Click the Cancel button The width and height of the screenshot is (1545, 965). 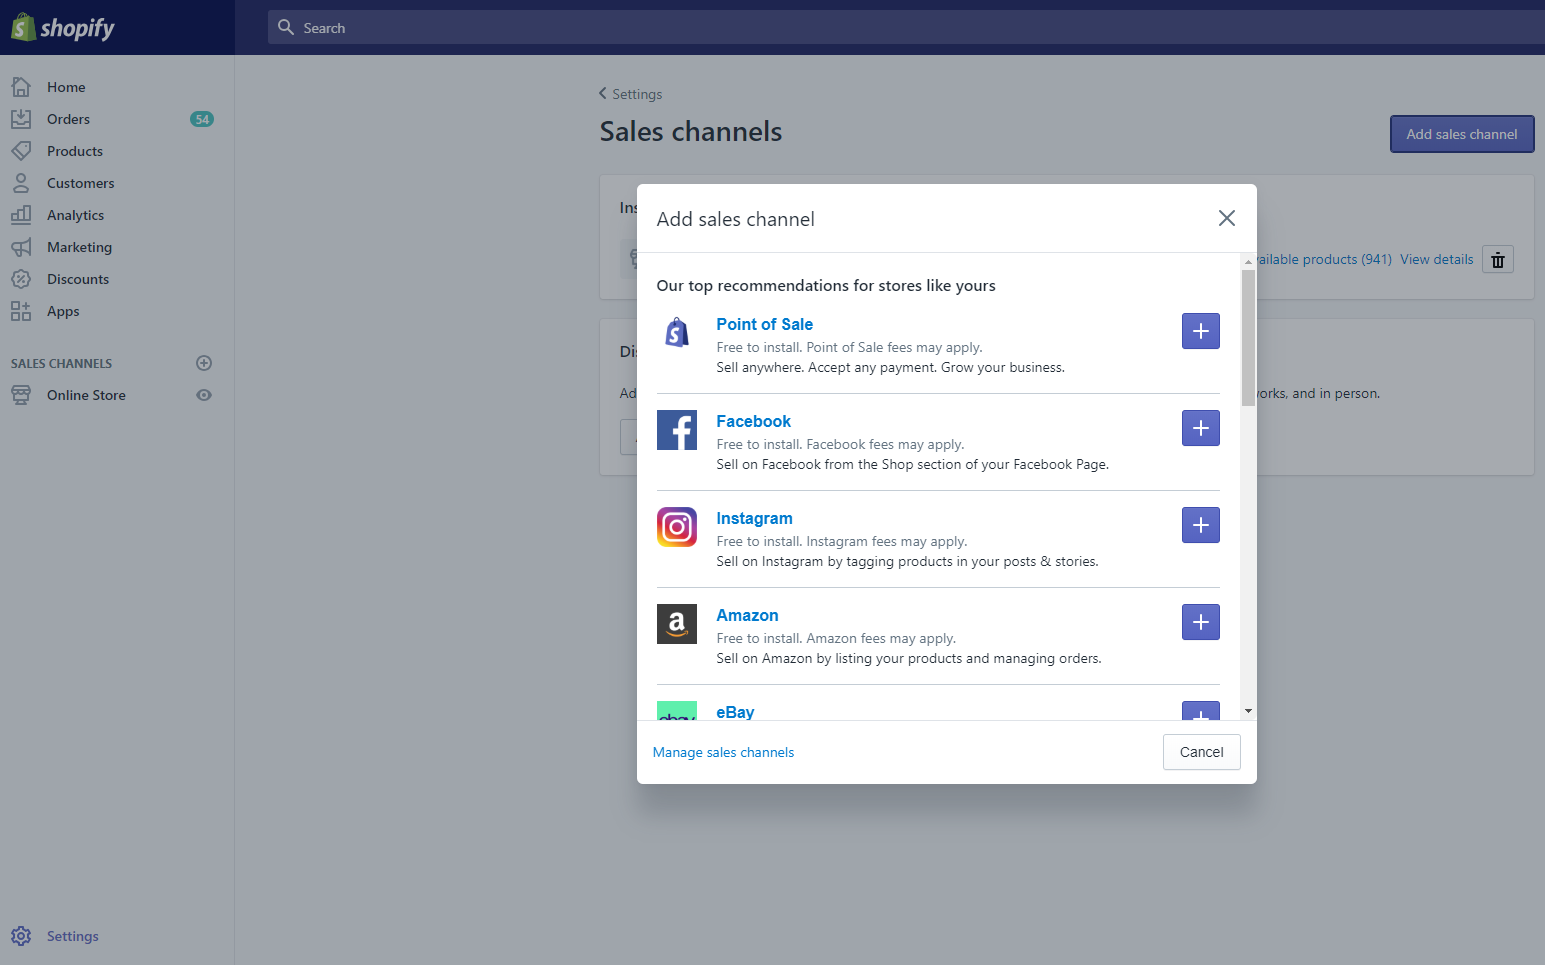pyautogui.click(x=1201, y=752)
